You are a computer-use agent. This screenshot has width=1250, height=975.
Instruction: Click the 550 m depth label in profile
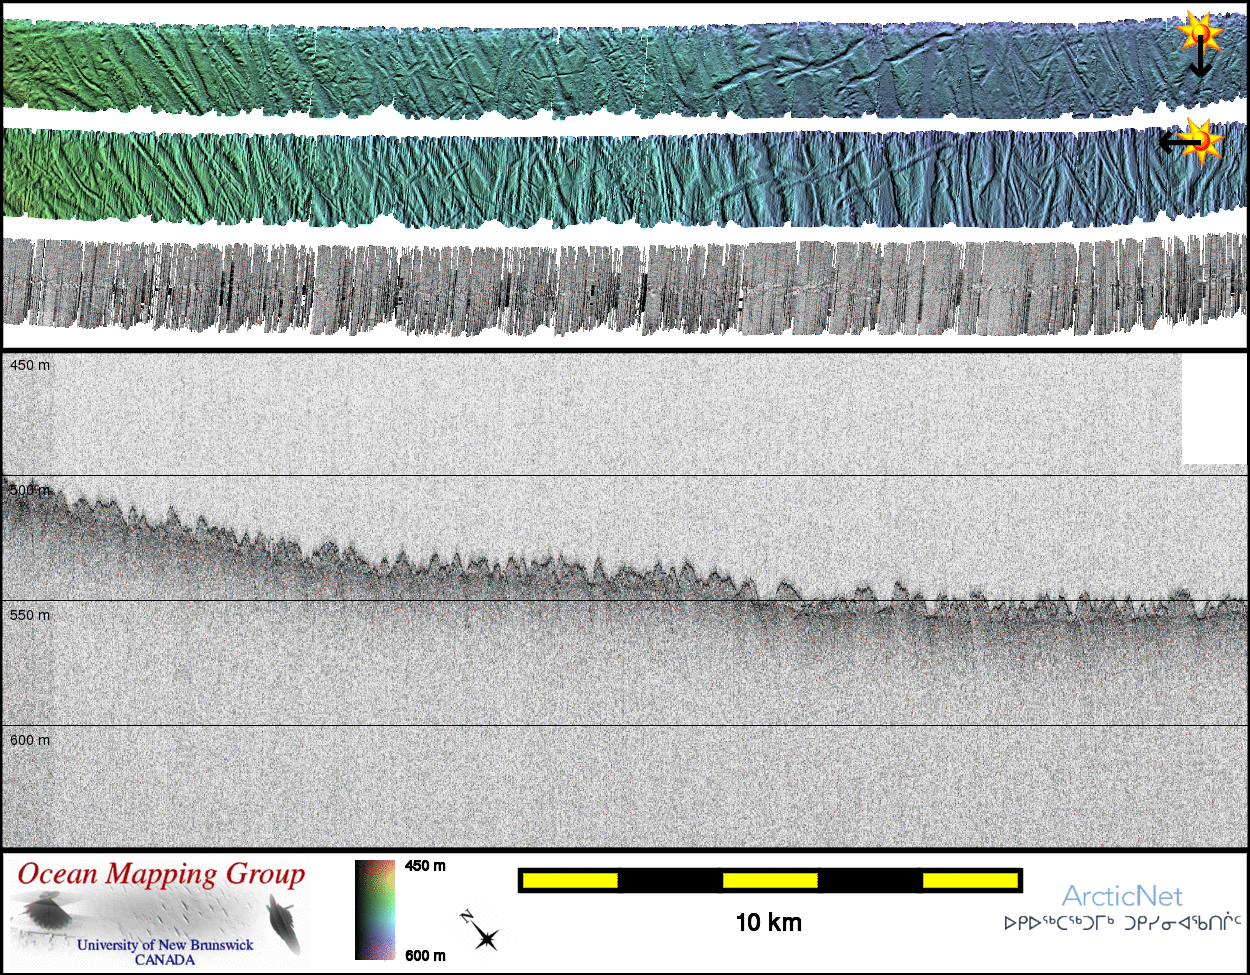[30, 615]
